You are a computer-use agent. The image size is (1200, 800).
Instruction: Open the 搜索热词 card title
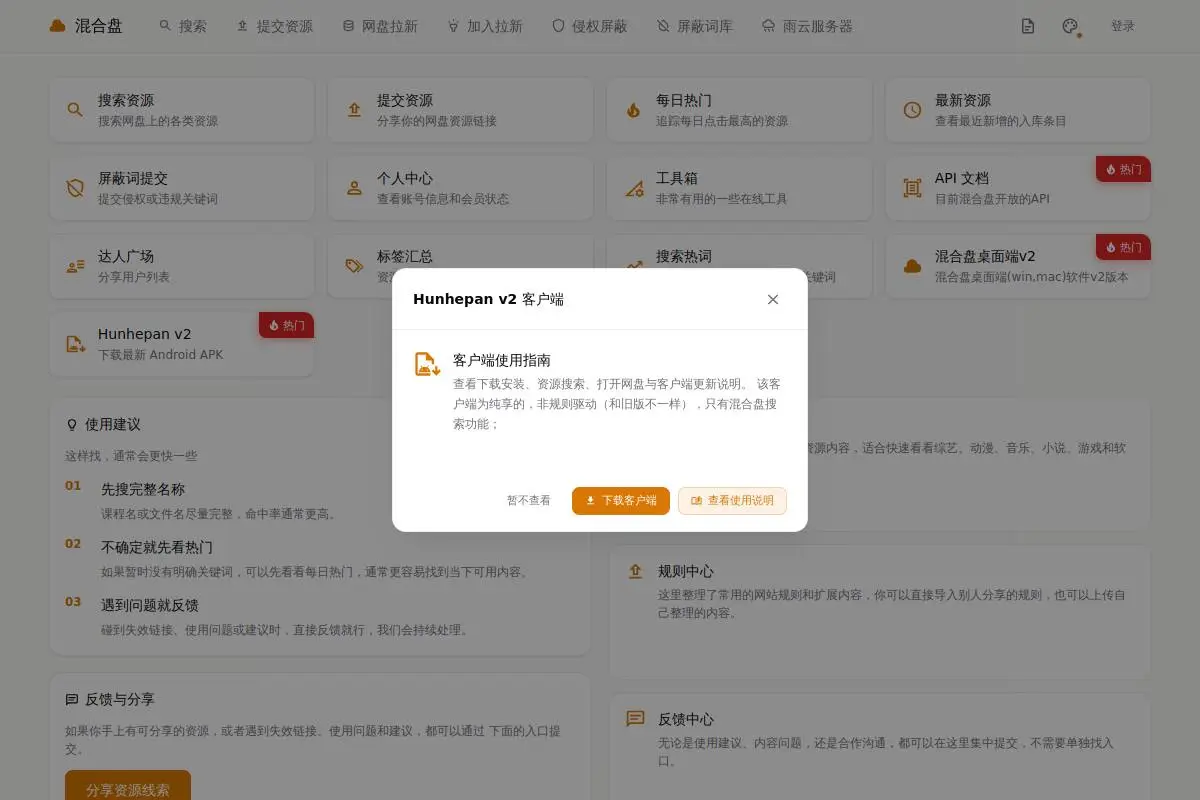[x=684, y=256]
